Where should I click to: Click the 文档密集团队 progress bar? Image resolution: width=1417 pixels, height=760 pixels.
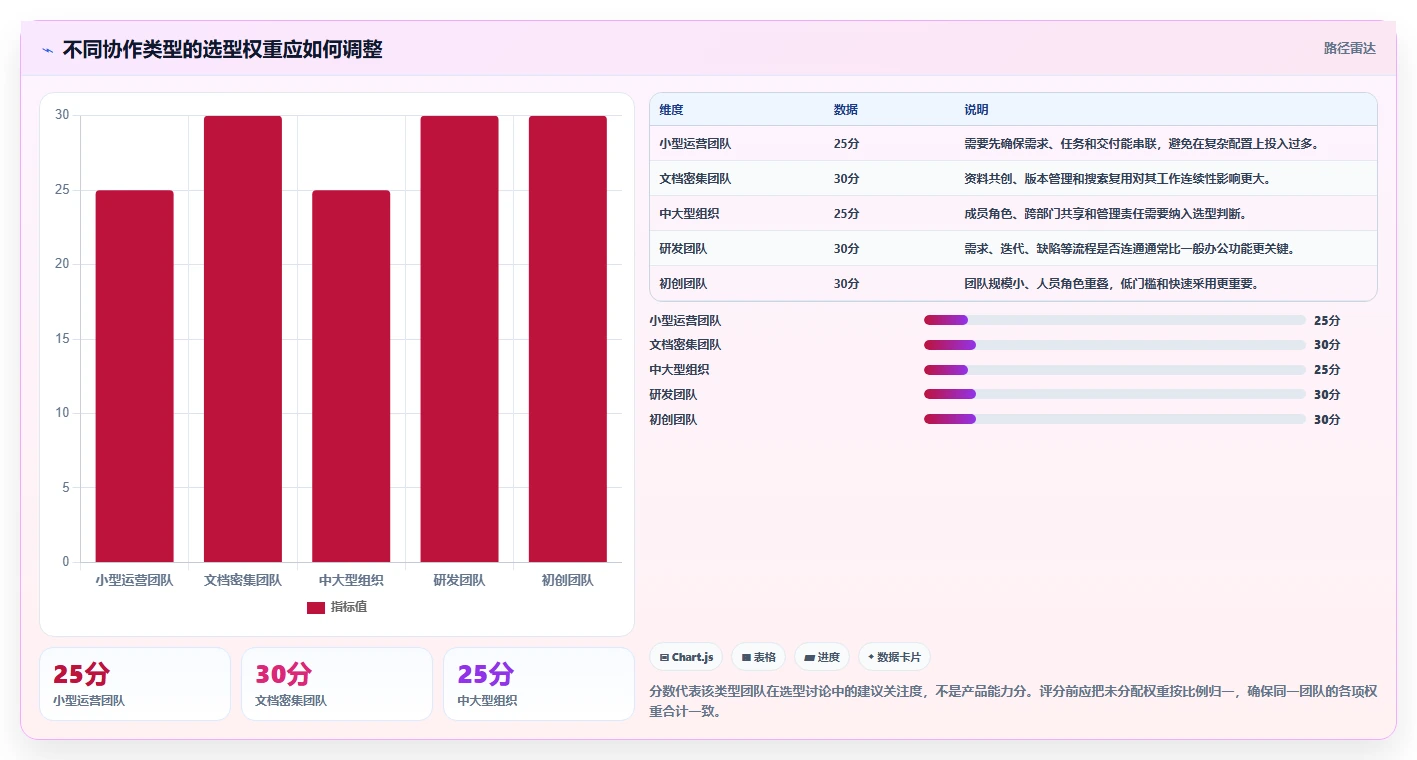tap(1114, 345)
